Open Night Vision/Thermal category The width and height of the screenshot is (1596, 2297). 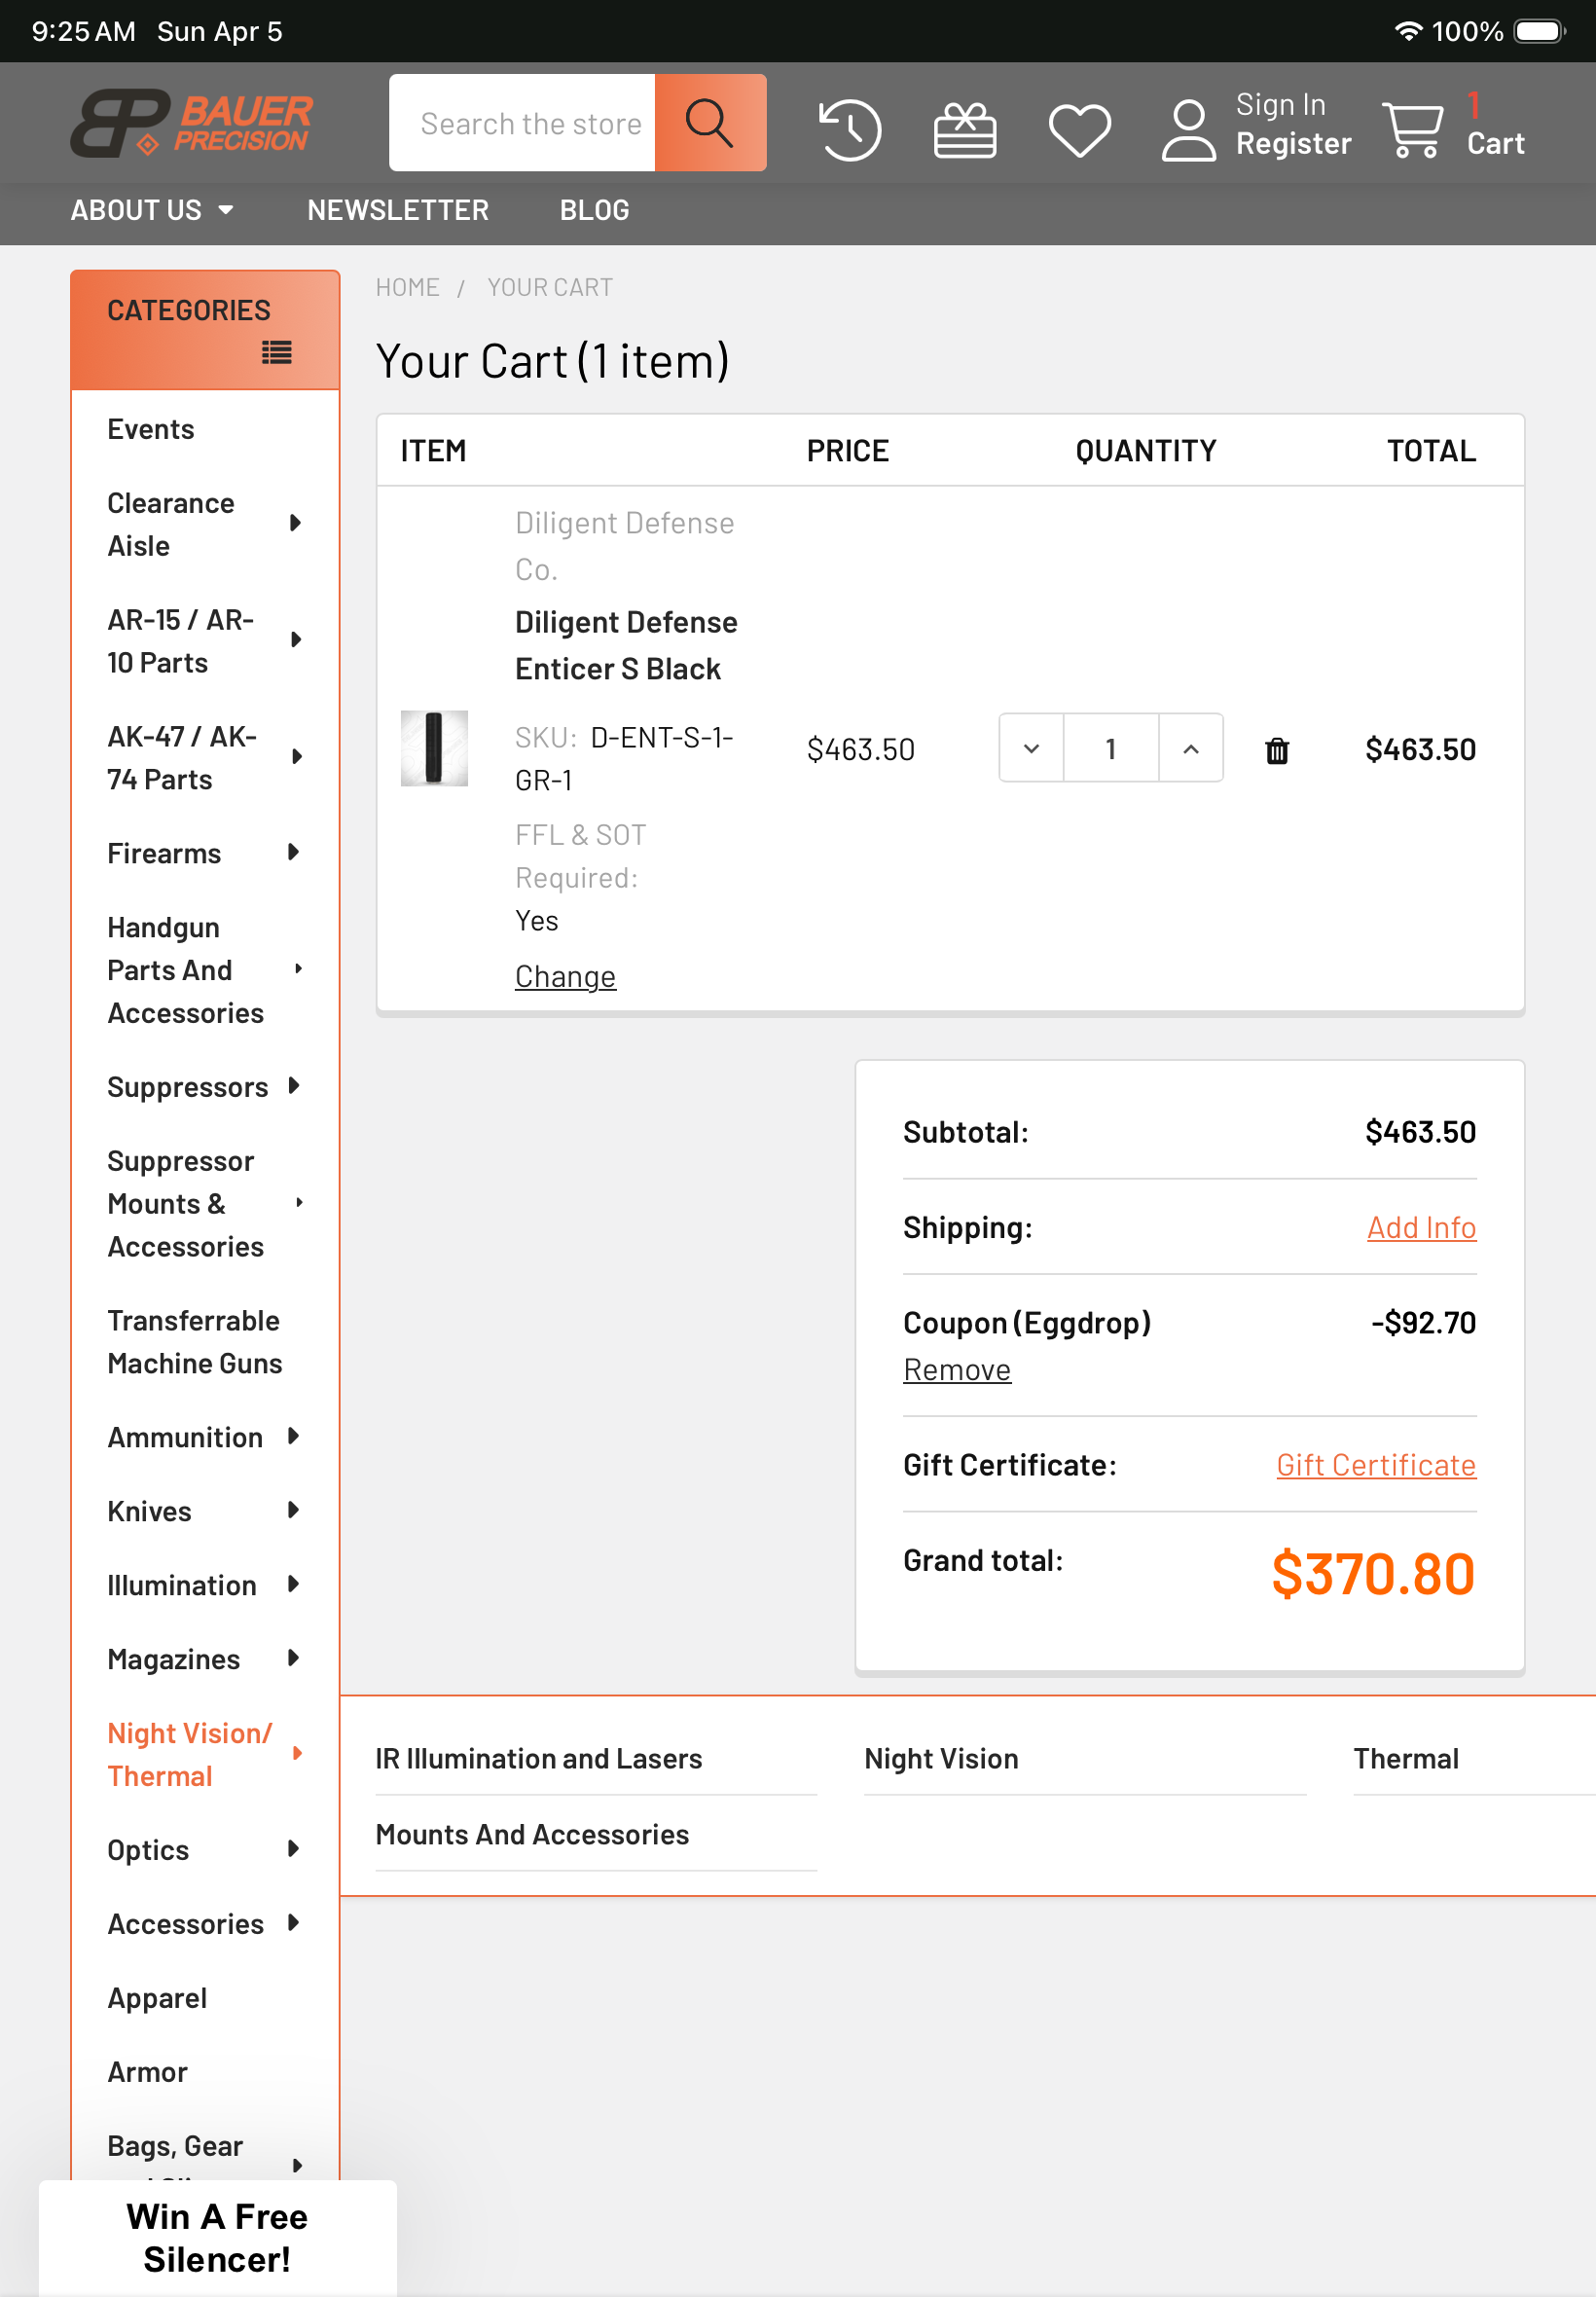tap(190, 1755)
